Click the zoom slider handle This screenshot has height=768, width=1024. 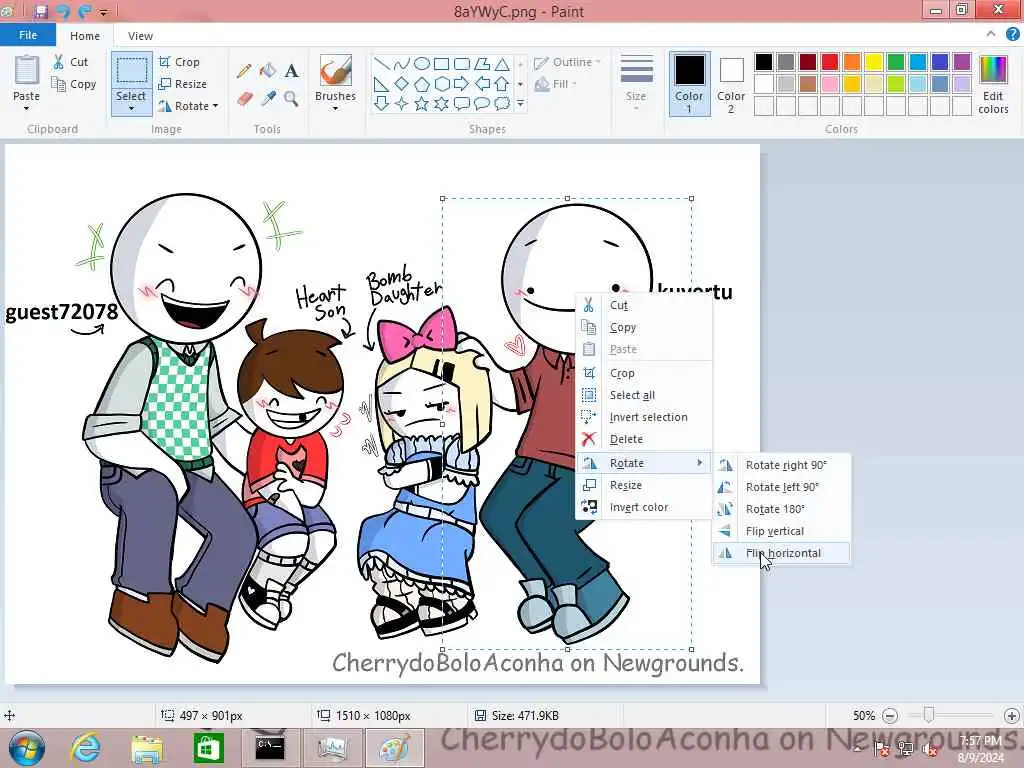pos(929,716)
